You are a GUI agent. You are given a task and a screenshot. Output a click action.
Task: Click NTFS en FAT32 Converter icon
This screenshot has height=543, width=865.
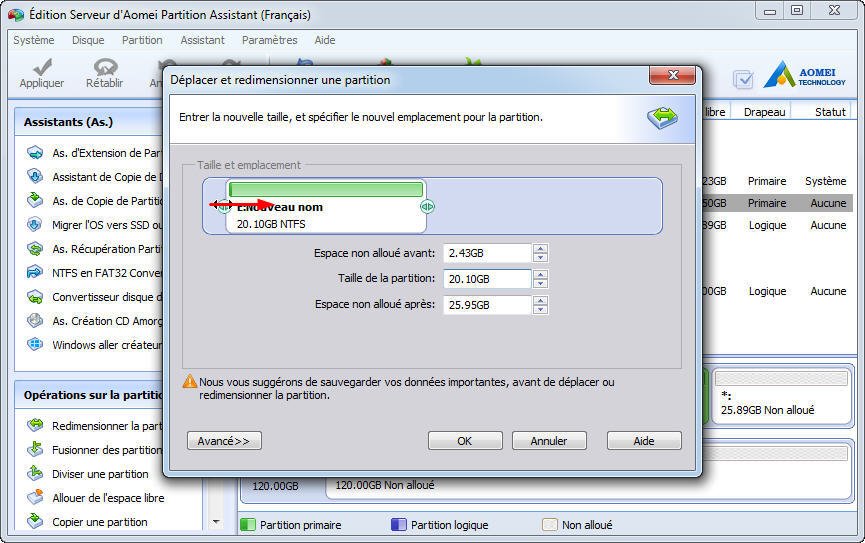[x=35, y=273]
